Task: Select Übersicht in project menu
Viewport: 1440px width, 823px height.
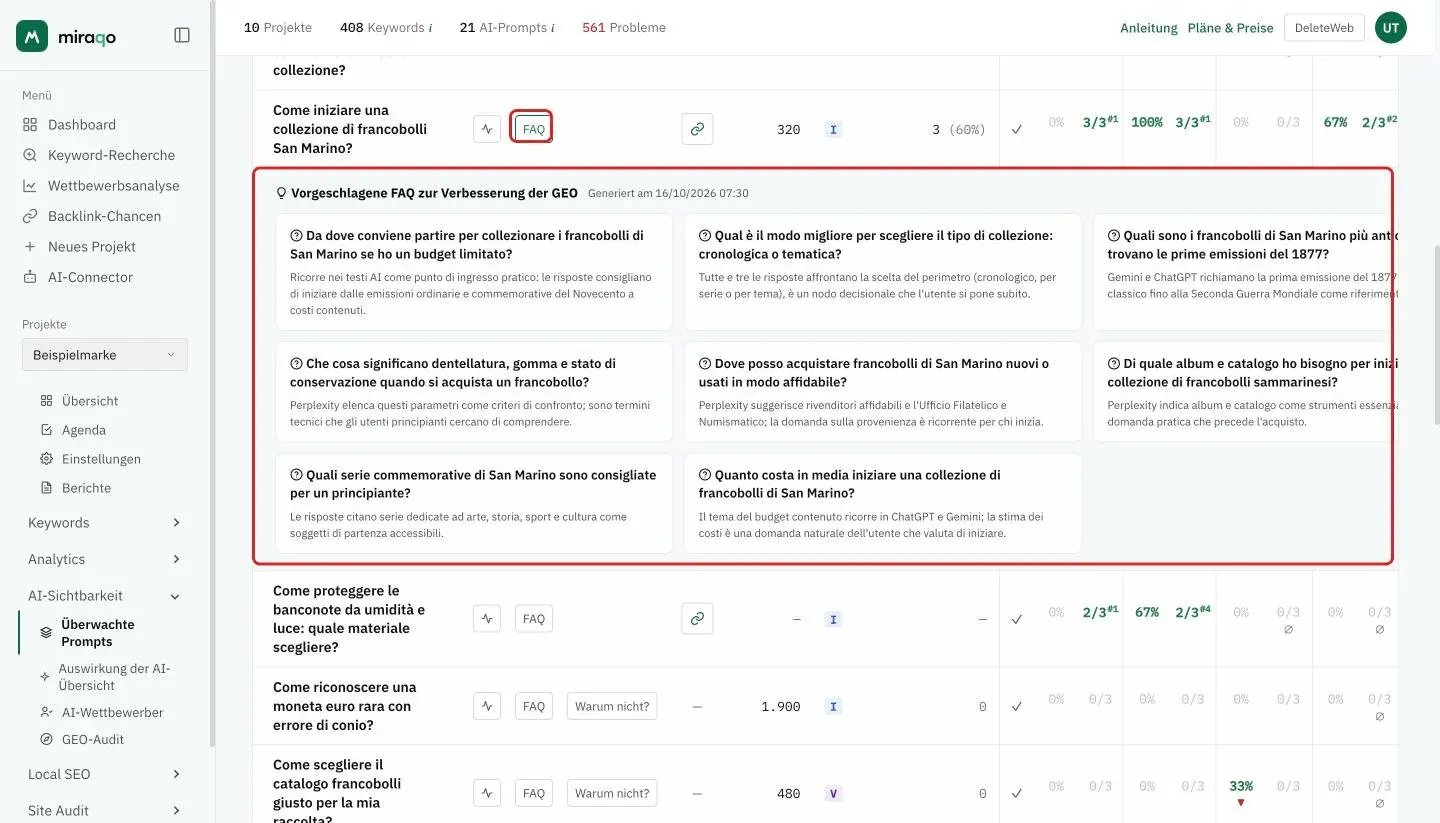Action: click(90, 401)
